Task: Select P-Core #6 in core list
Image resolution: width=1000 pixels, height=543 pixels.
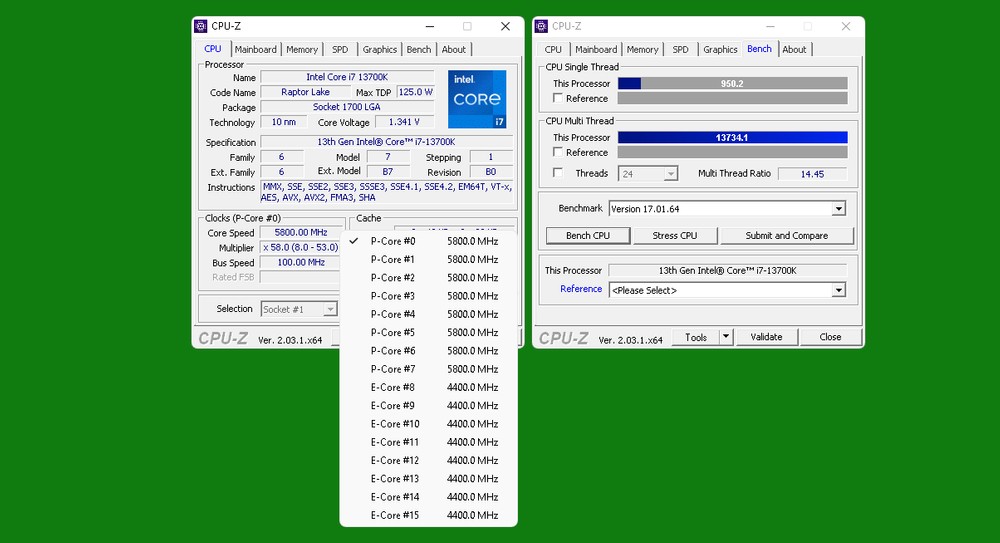Action: [x=428, y=351]
